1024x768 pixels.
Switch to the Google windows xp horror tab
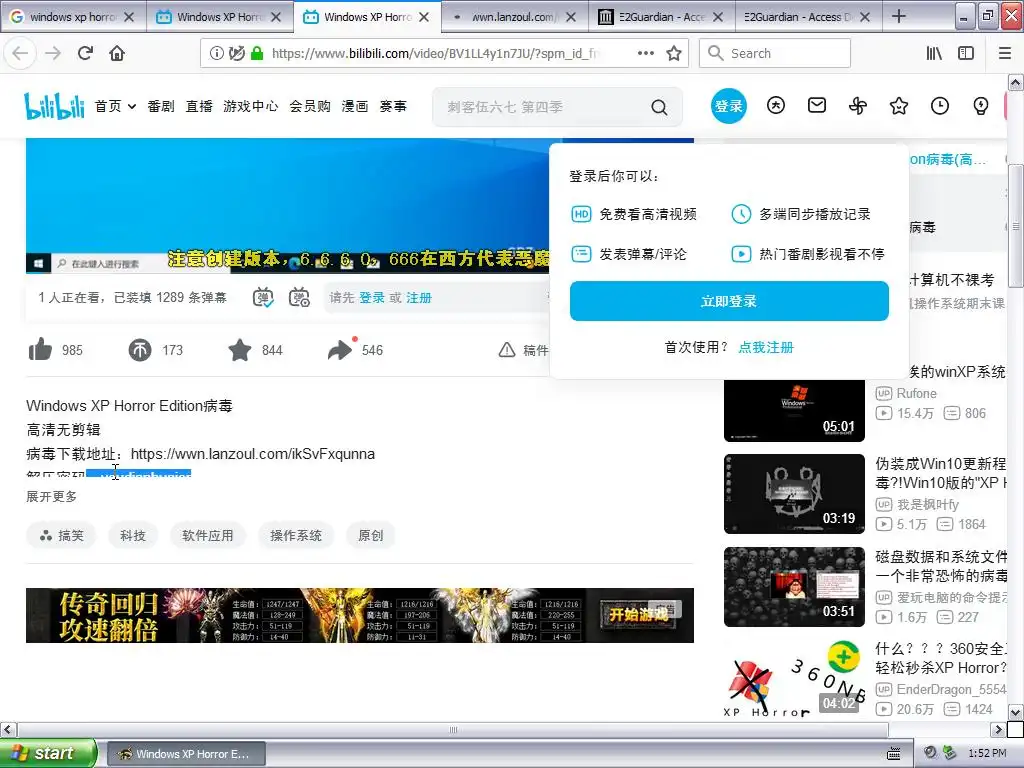(73, 17)
